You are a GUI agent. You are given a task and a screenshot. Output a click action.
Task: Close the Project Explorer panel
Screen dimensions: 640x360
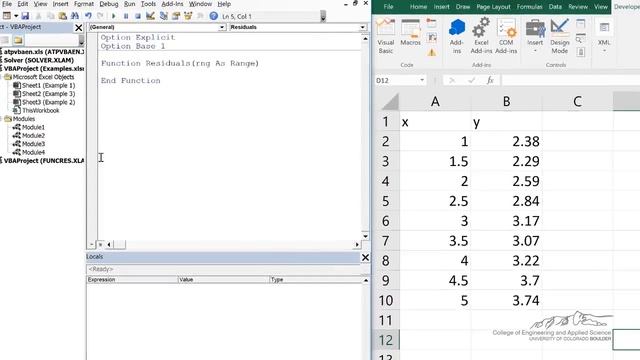coord(79,27)
